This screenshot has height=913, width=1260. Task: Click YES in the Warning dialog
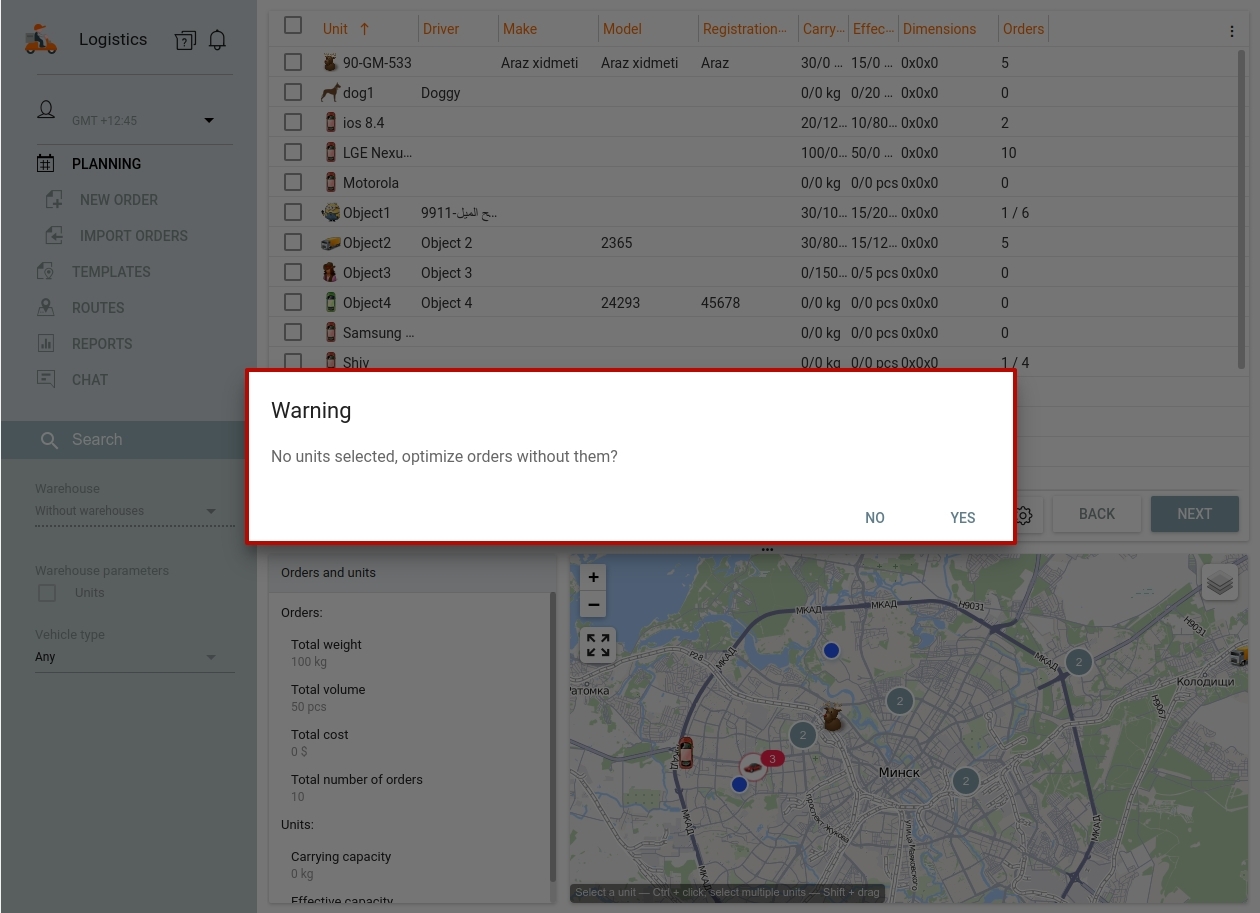tap(962, 518)
